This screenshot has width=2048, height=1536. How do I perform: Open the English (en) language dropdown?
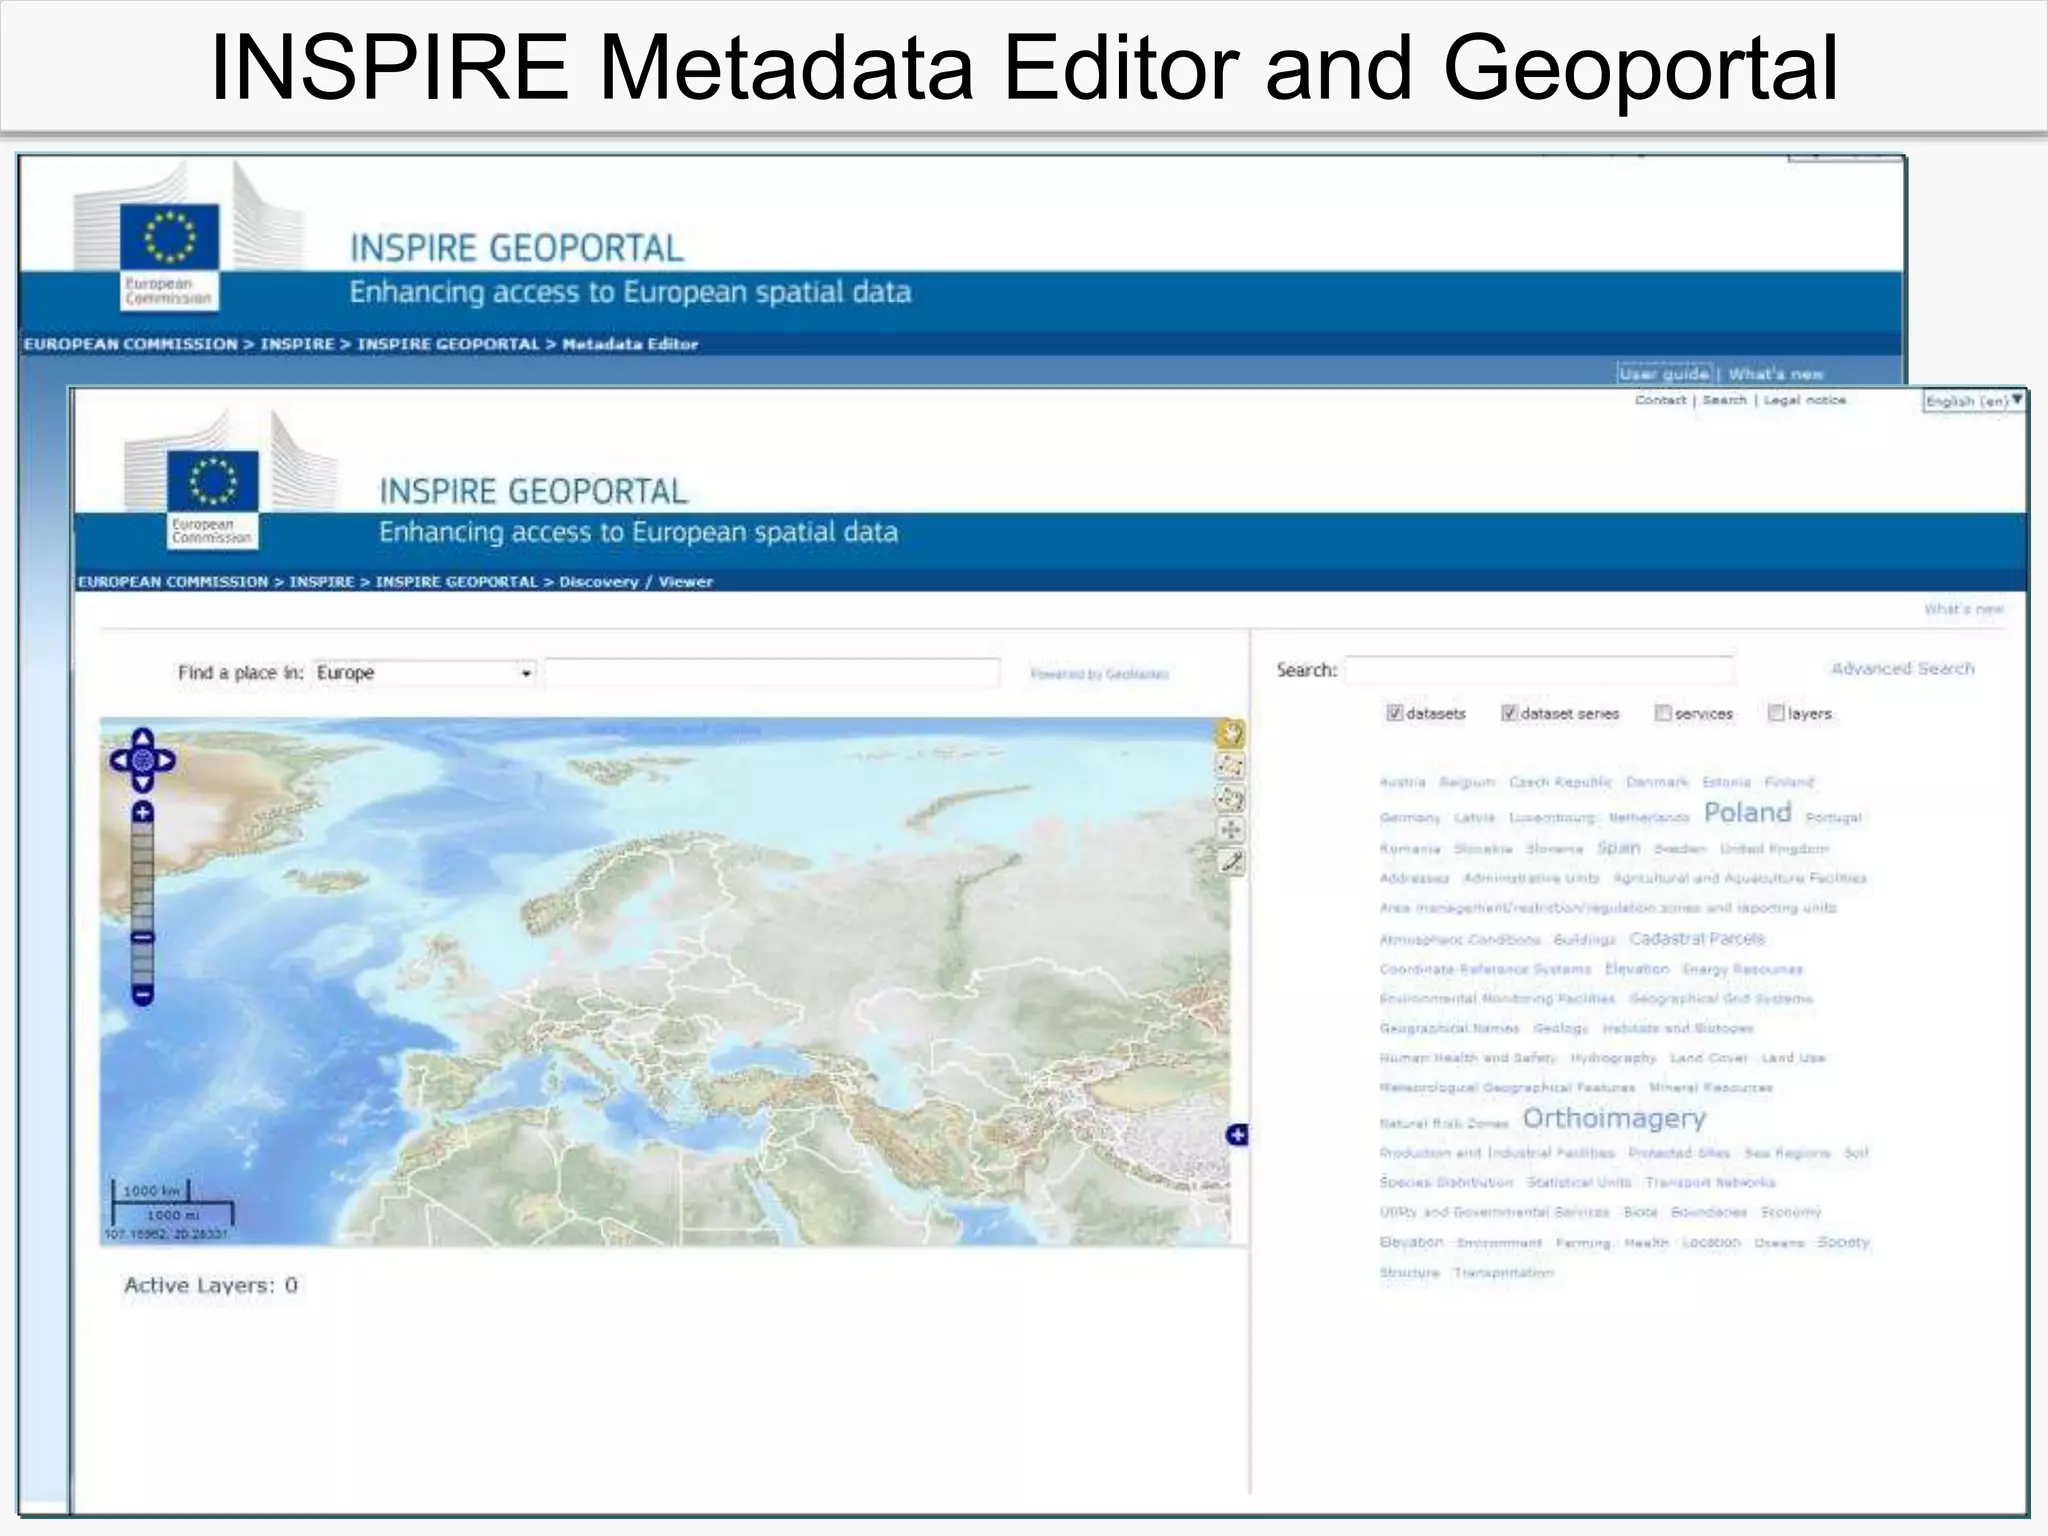1973,401
